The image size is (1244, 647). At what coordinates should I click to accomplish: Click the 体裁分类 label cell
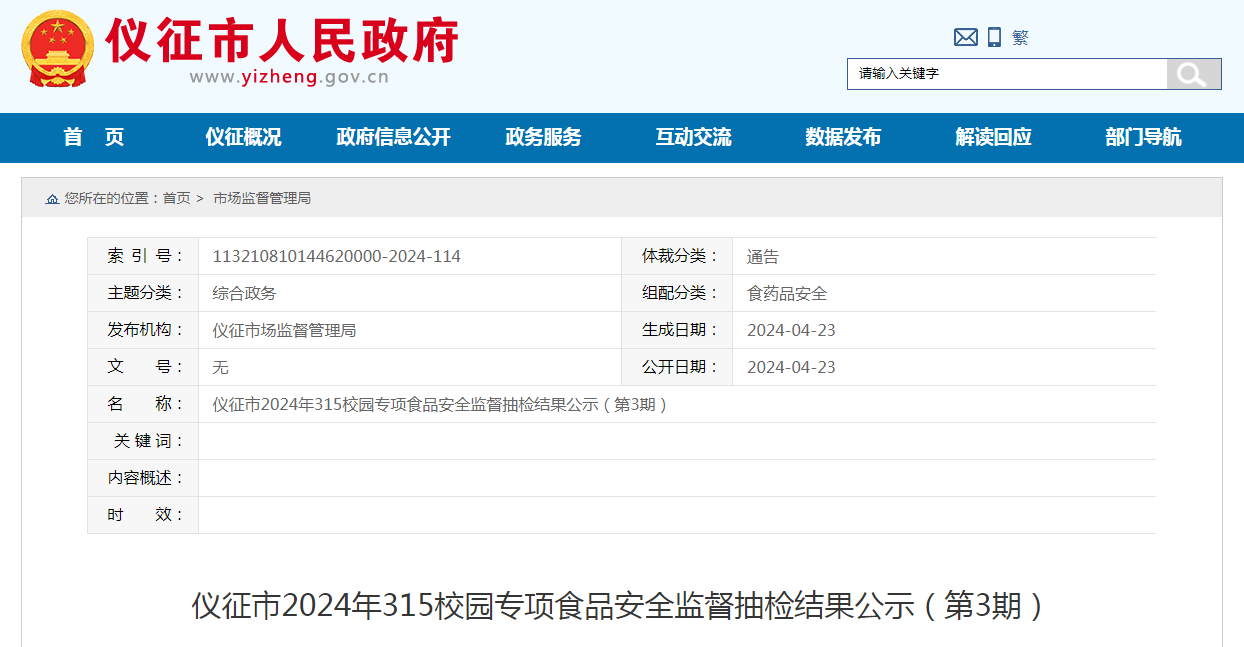pos(677,256)
